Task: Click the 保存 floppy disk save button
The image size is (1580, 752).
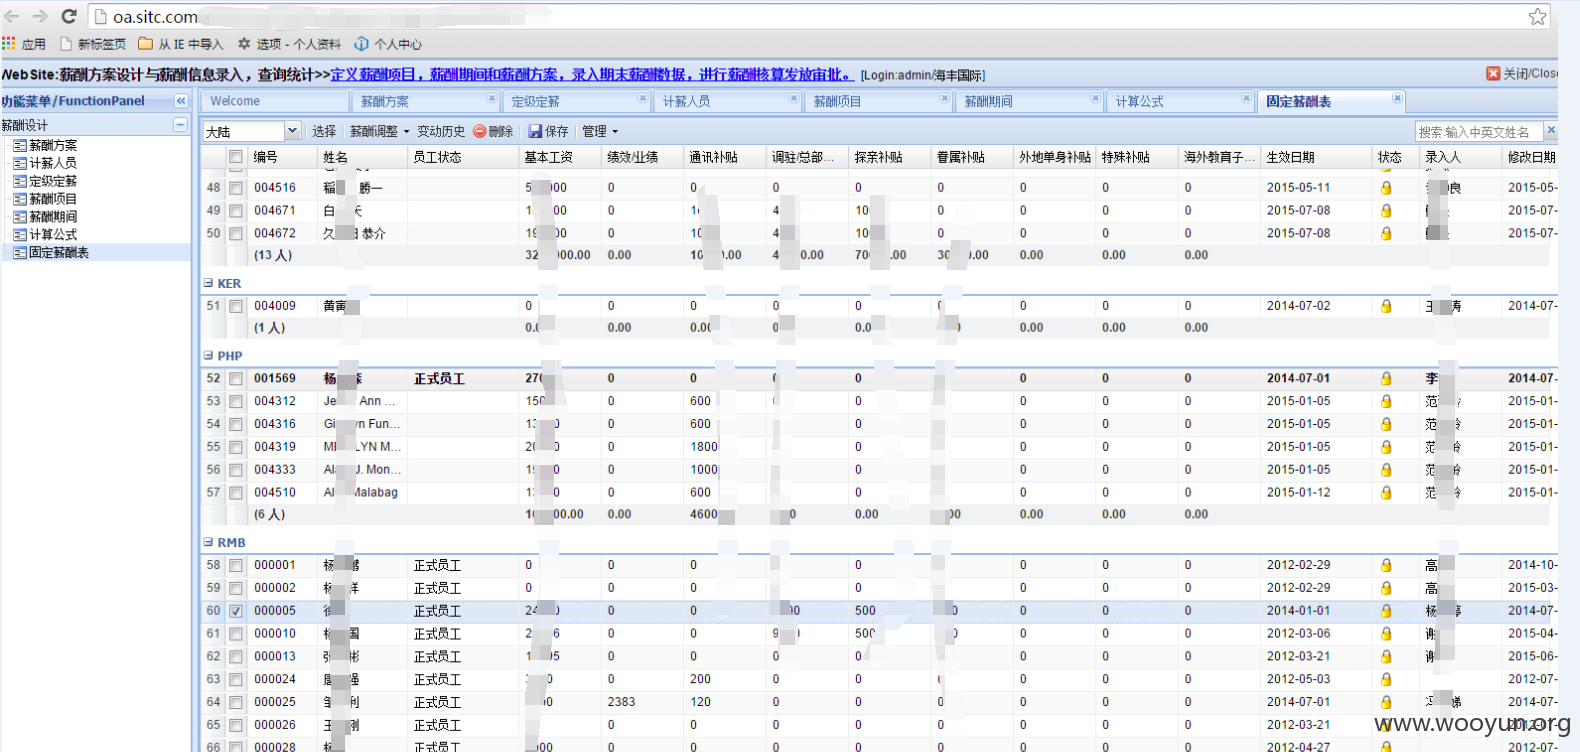Action: 548,131
